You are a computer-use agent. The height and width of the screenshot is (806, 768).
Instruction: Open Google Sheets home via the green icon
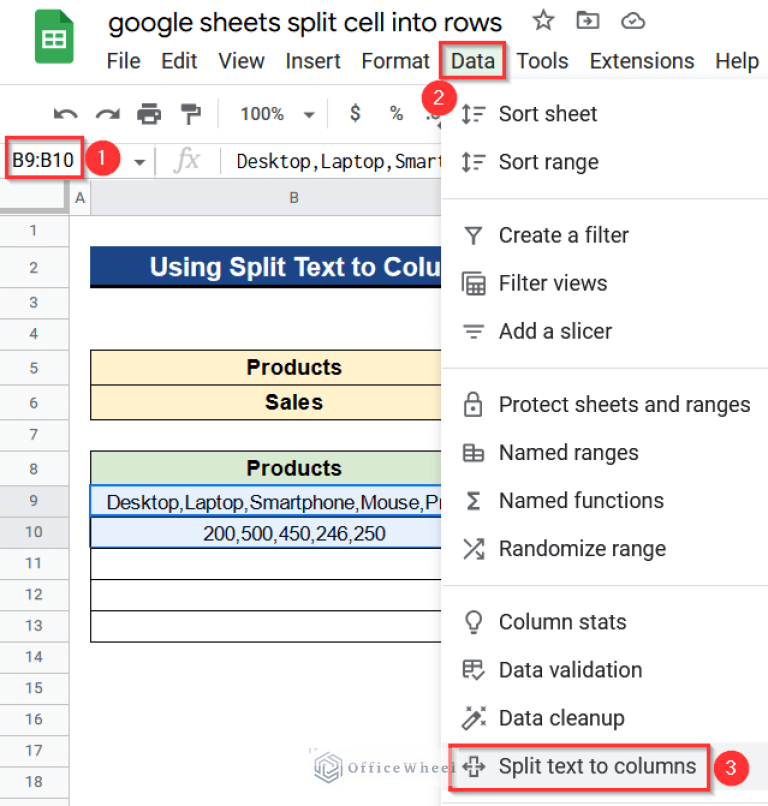(x=53, y=36)
